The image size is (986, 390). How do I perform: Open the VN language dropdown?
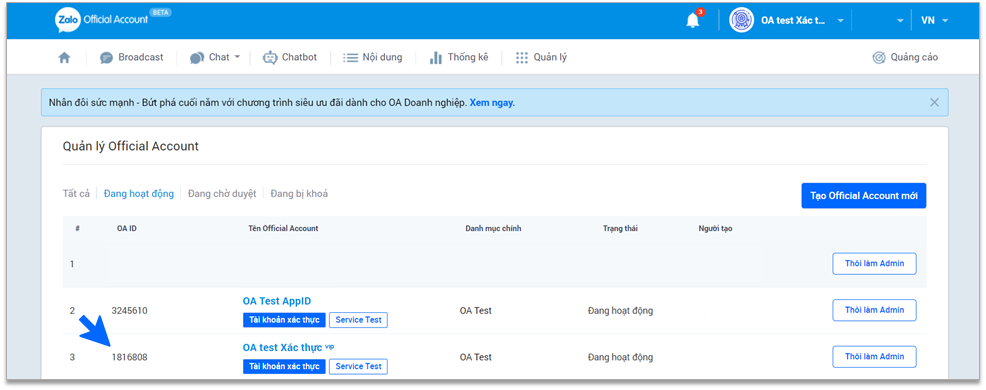coord(934,20)
